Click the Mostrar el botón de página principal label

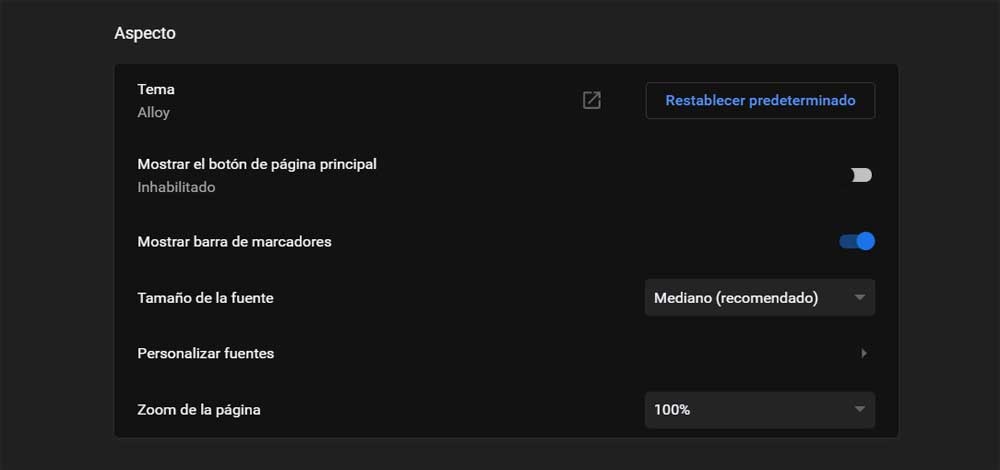coord(257,164)
